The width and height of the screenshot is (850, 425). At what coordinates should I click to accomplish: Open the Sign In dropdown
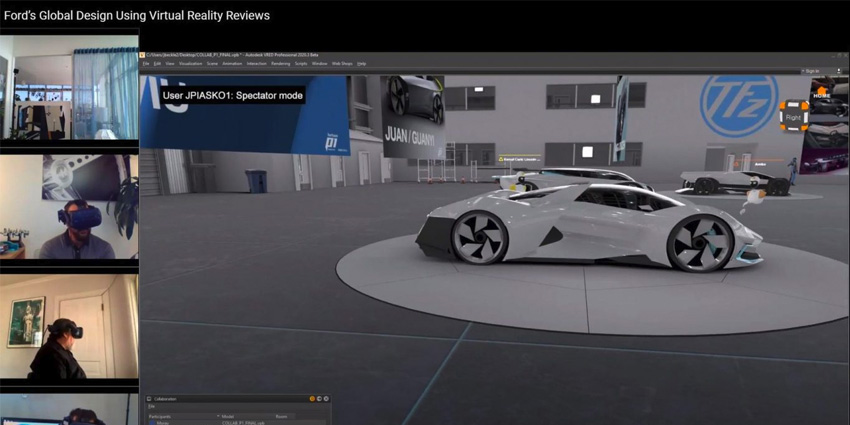(810, 71)
